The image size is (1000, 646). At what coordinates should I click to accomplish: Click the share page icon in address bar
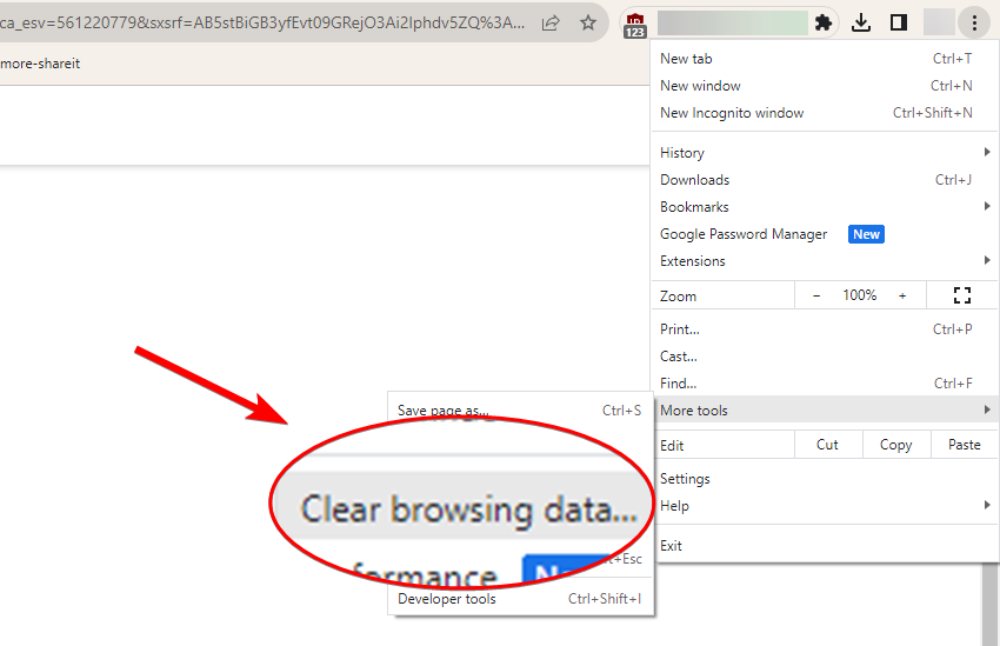pos(550,22)
